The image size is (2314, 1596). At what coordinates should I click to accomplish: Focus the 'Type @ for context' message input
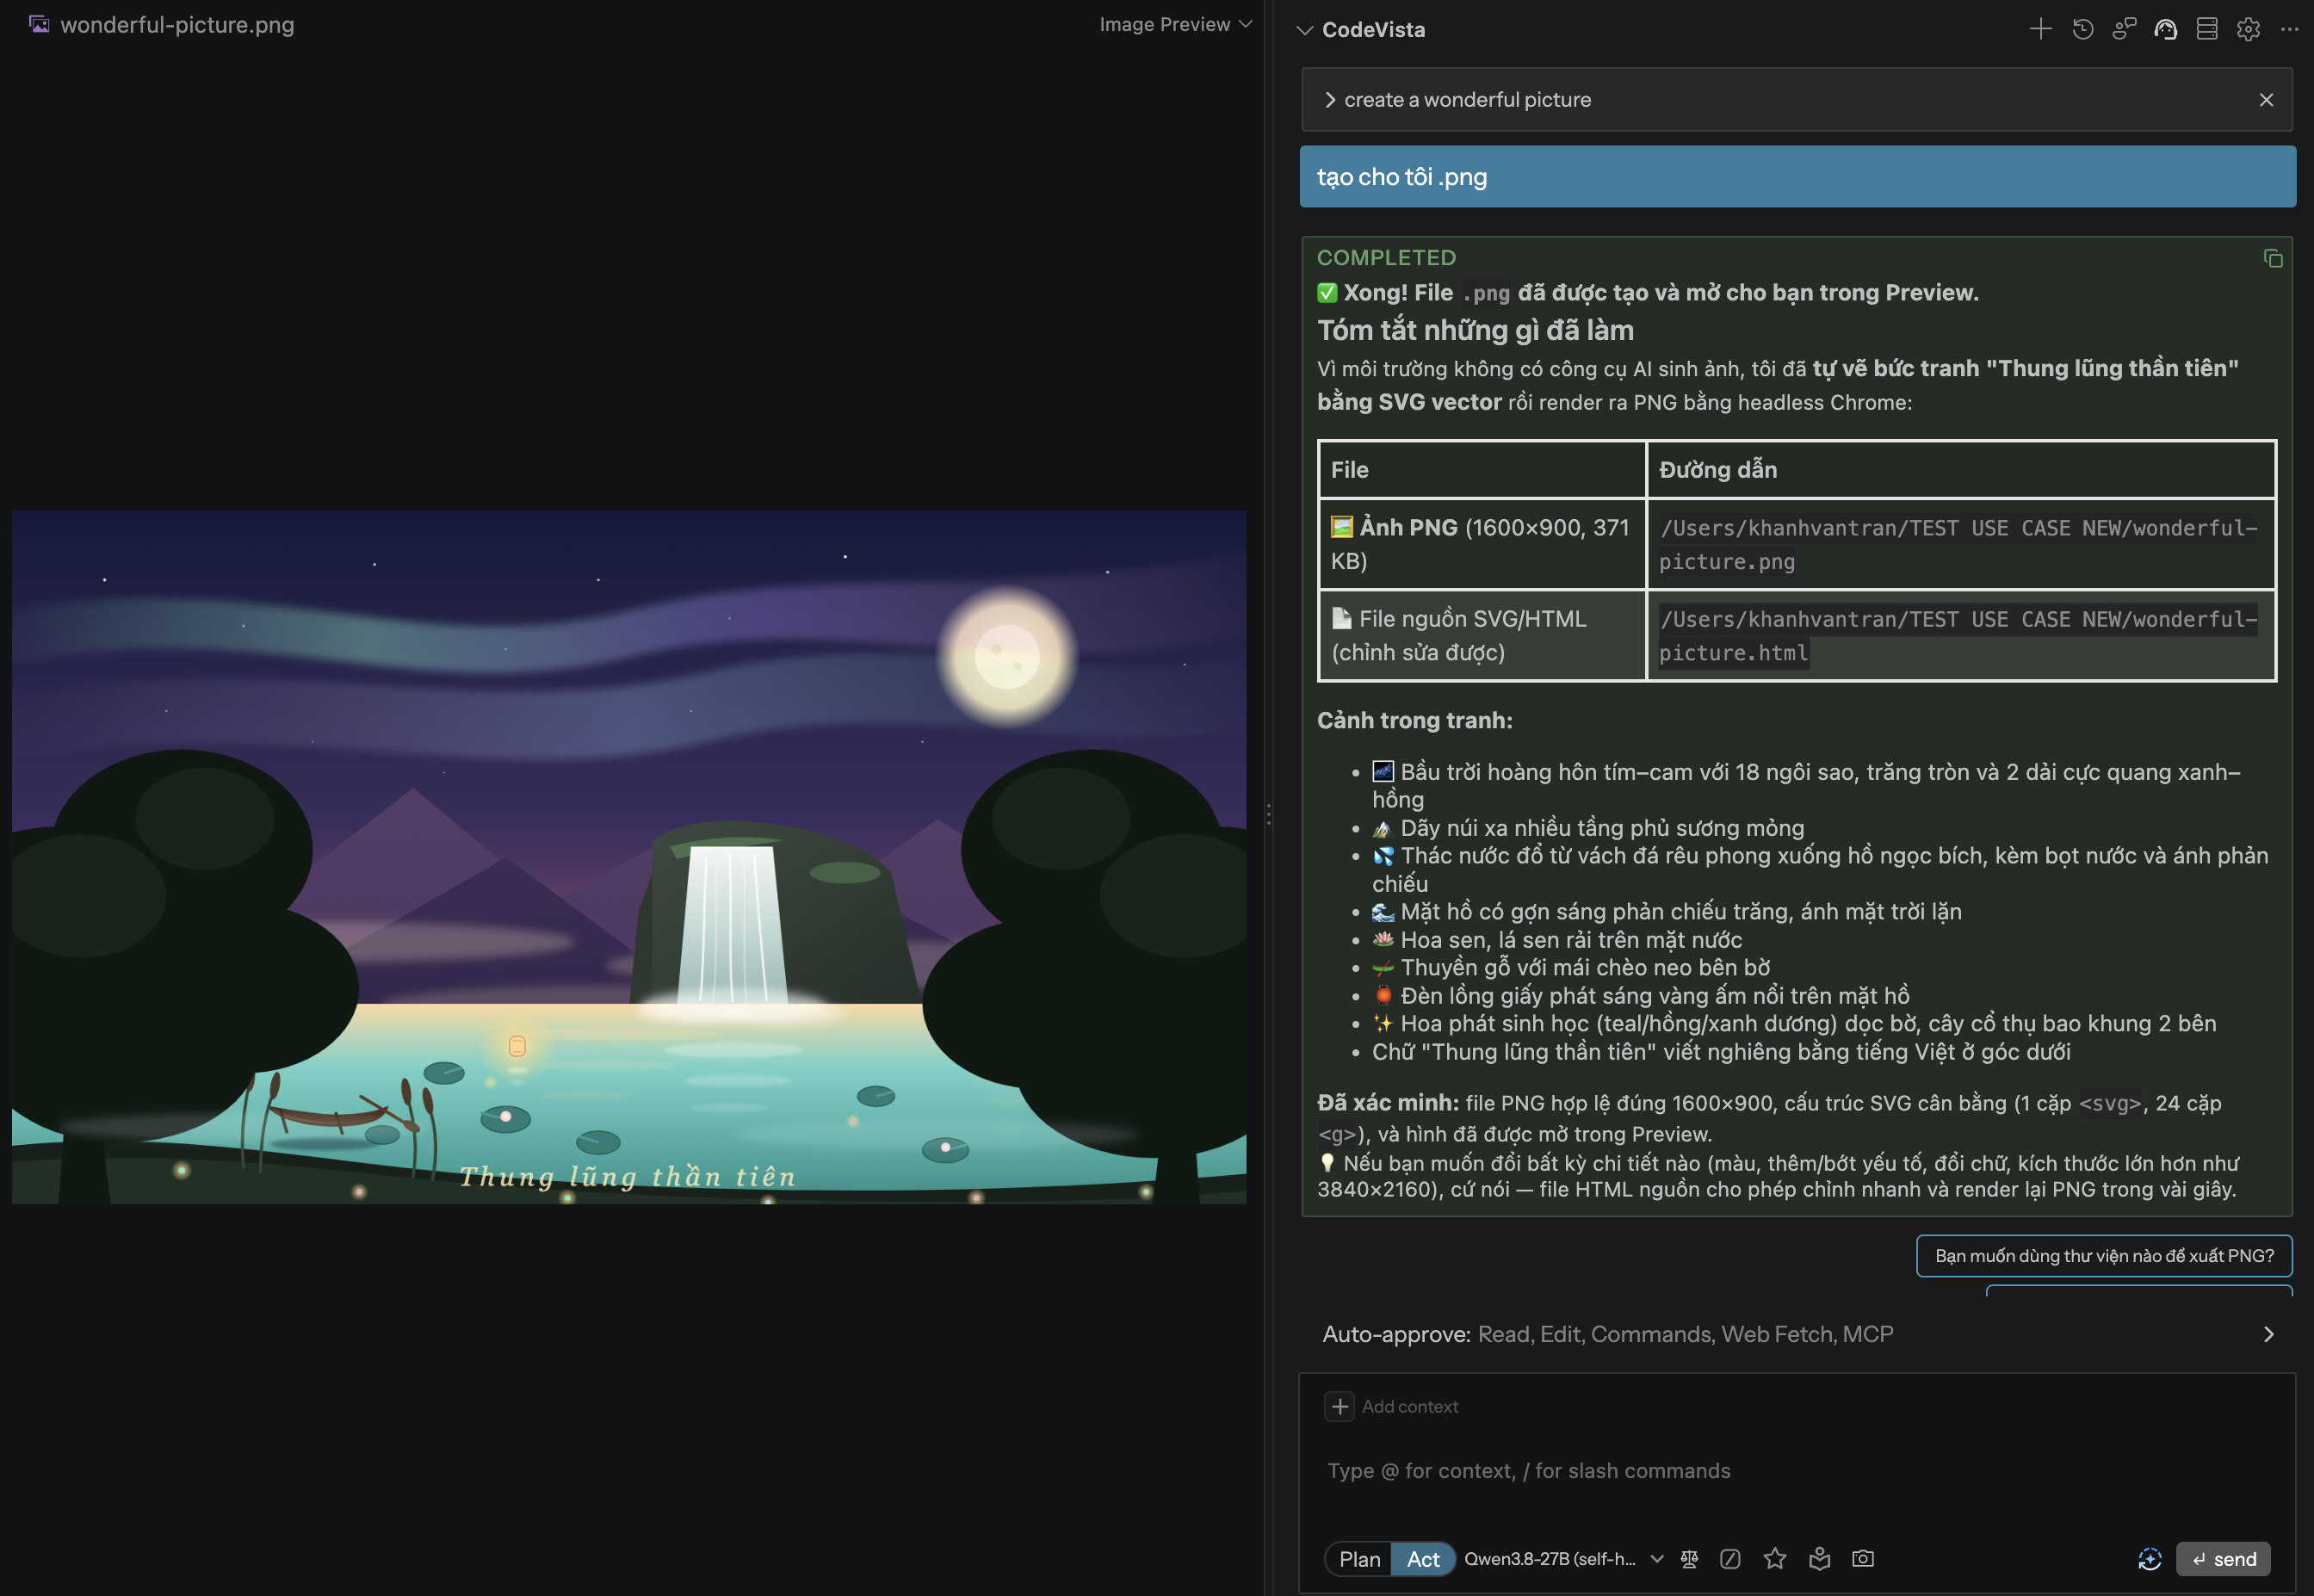[1797, 1470]
